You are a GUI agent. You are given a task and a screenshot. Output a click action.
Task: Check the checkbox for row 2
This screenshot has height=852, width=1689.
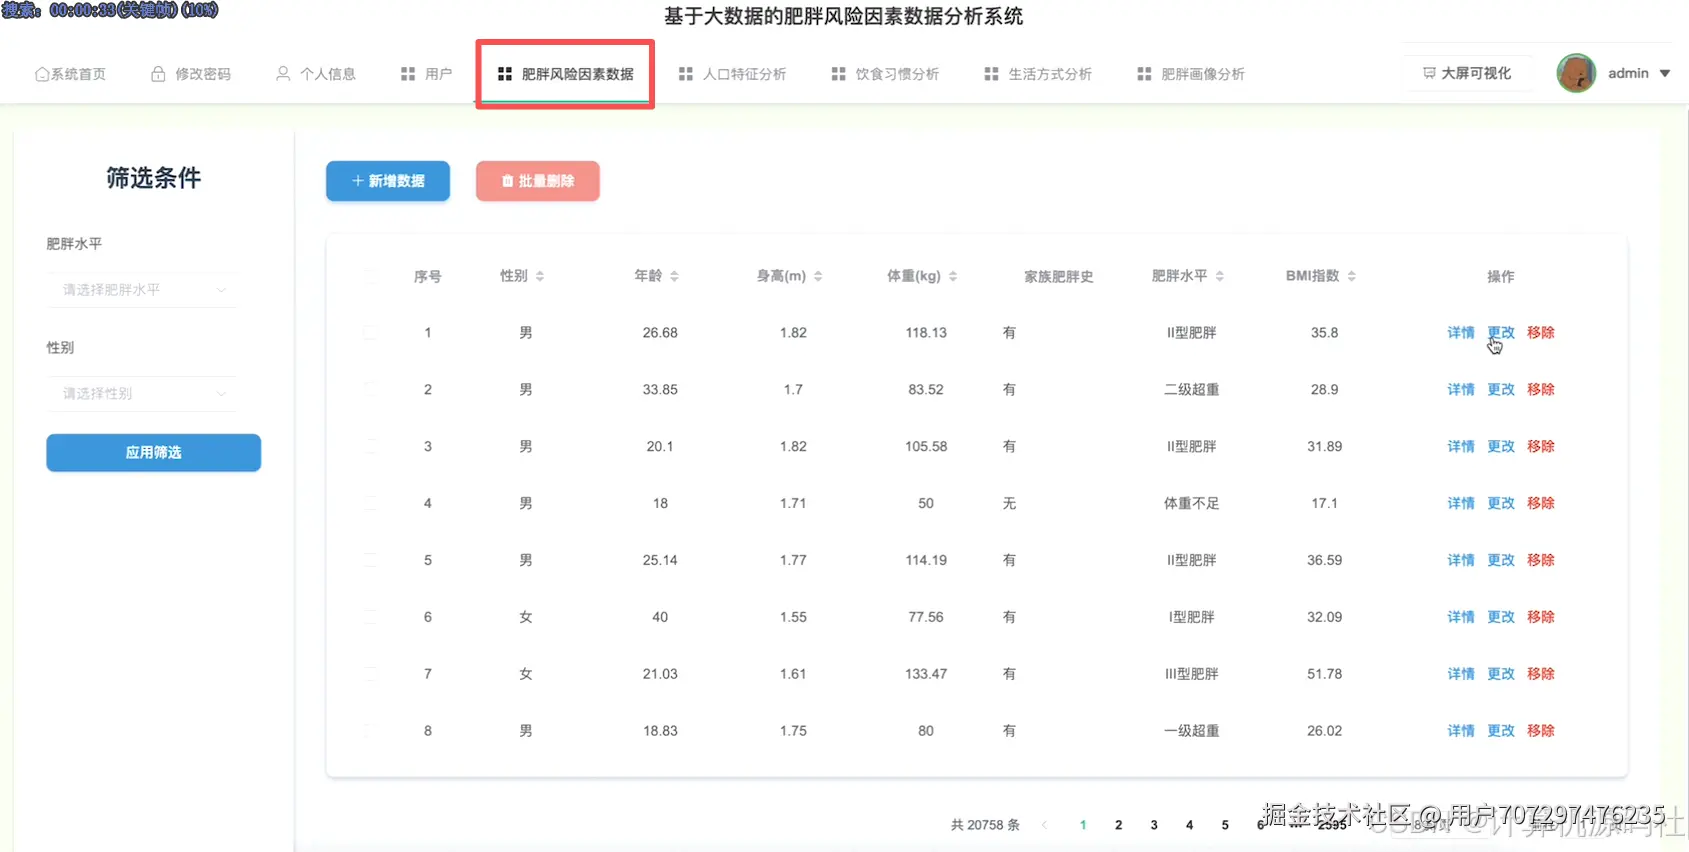(370, 390)
